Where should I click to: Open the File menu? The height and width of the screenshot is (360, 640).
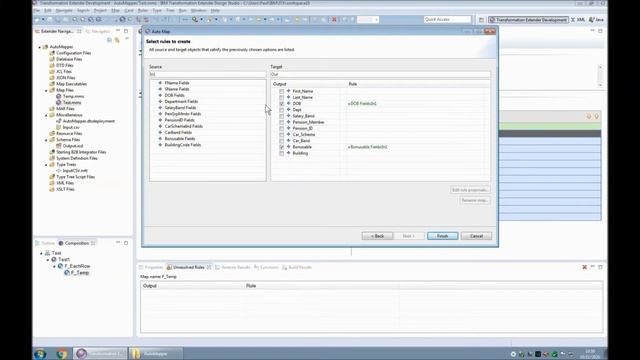coord(37,10)
